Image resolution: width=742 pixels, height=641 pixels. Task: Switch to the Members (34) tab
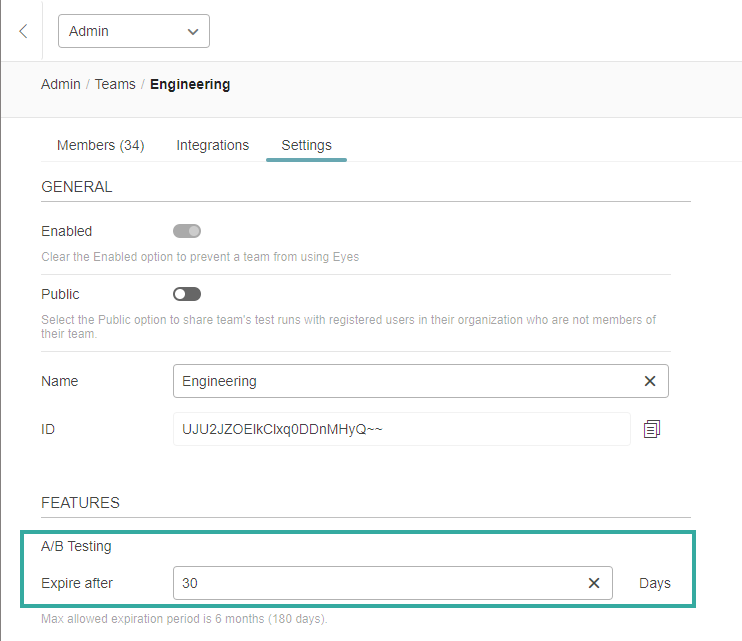[100, 145]
